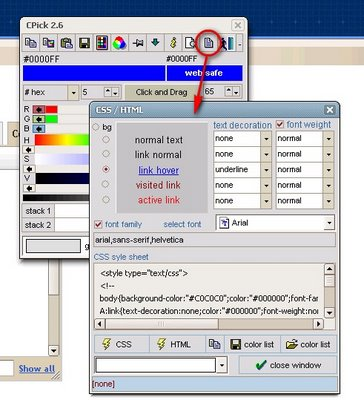The height and width of the screenshot is (400, 364).
Task: Click the paste clipboard icon in CPick toolbar
Action: [67, 43]
